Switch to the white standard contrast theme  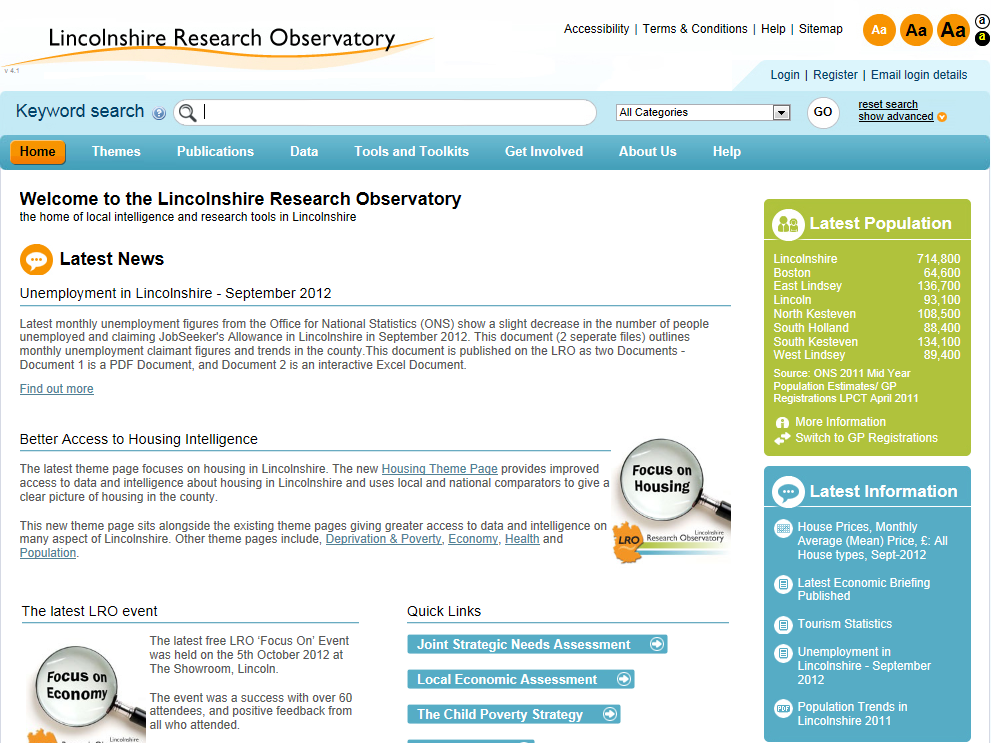click(982, 21)
